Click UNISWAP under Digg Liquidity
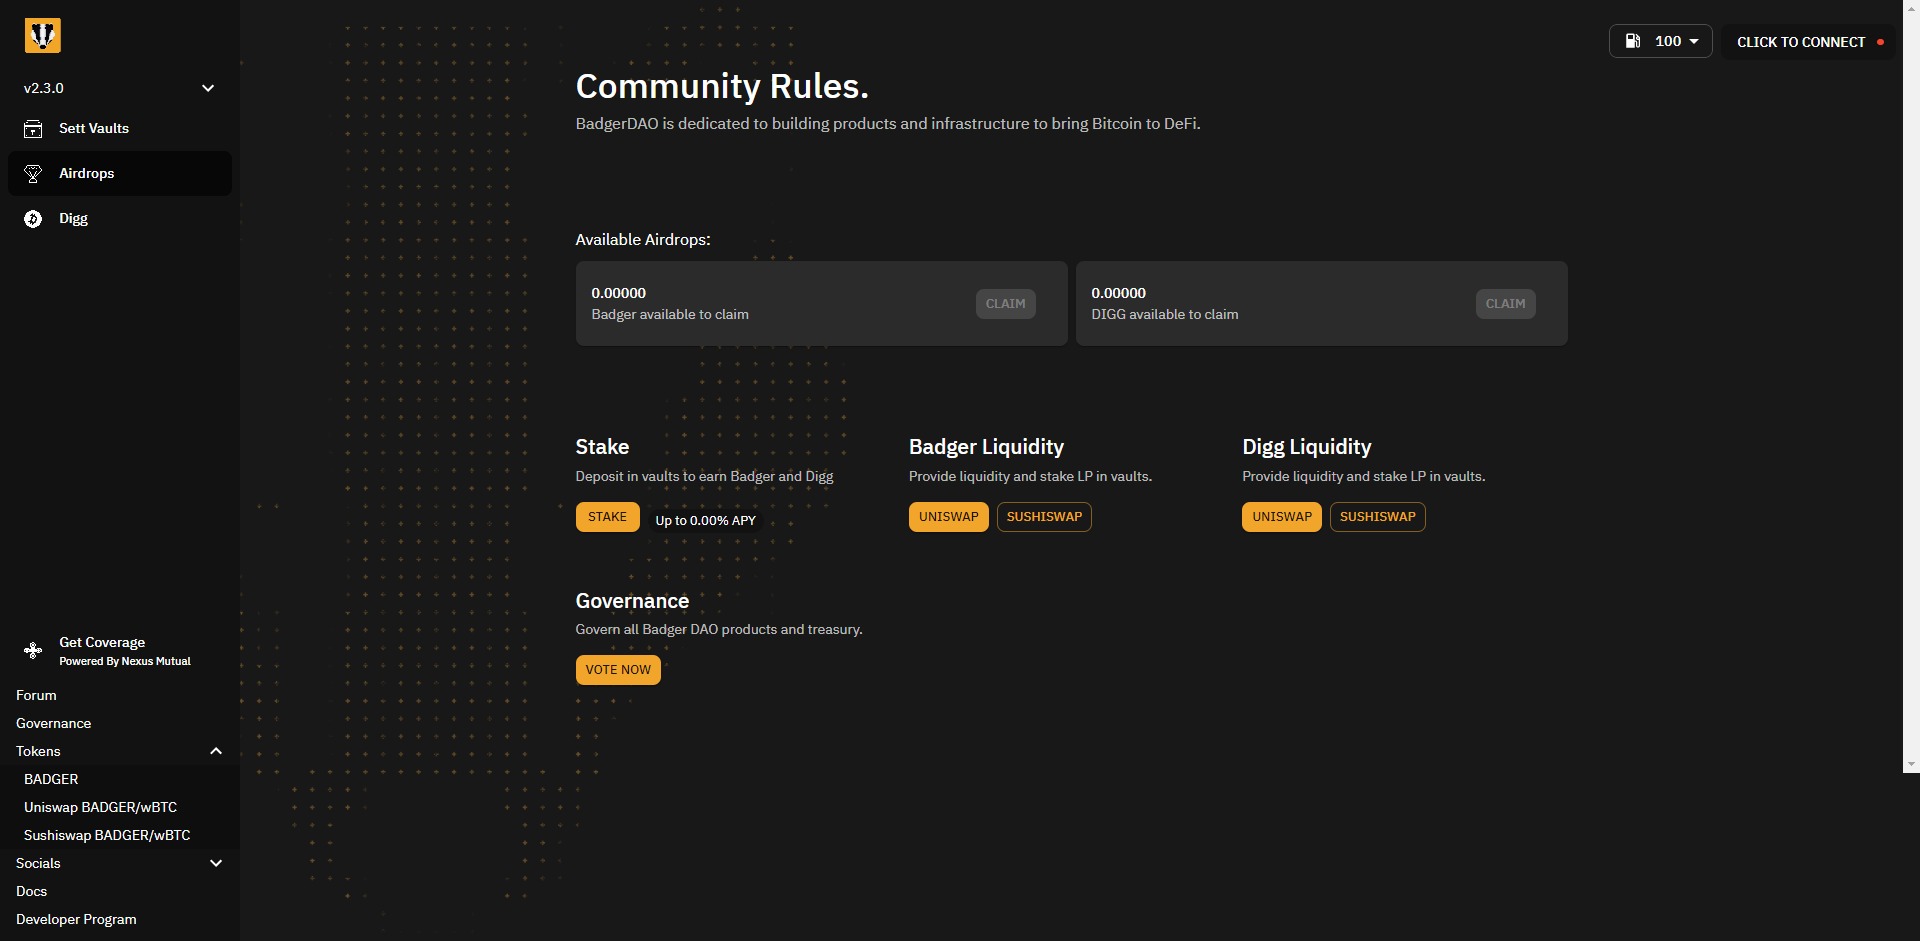This screenshot has height=941, width=1920. [x=1281, y=517]
